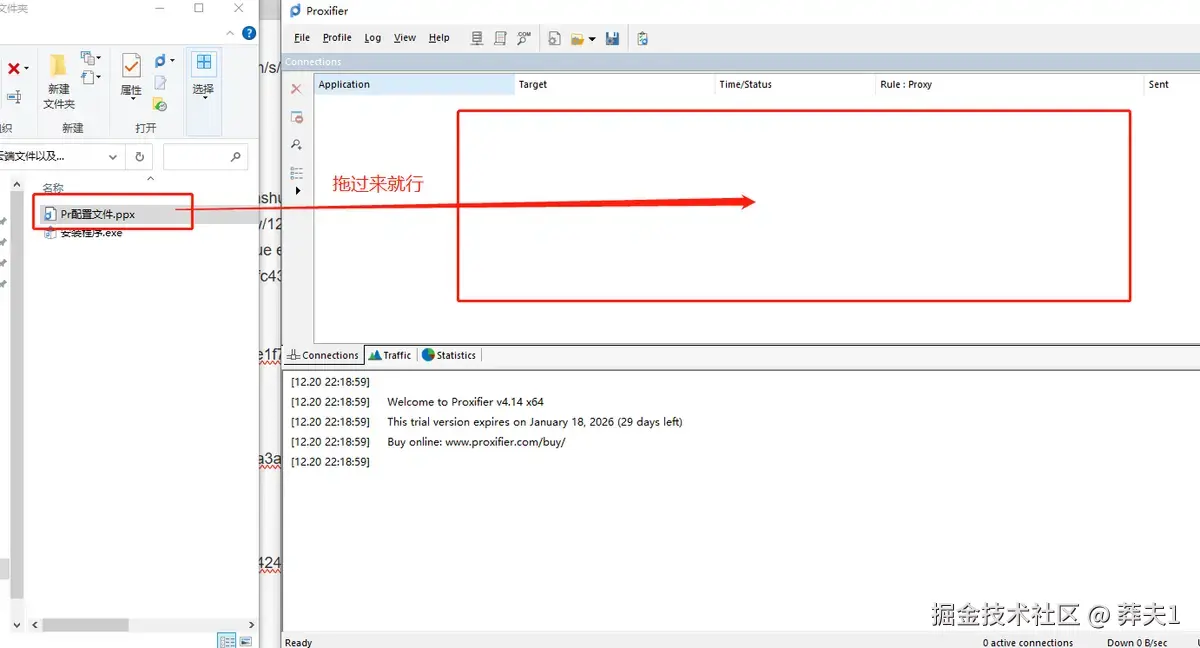This screenshot has width=1200, height=648.
Task: Click the blue help question icon in Explorer
Action: [x=249, y=33]
